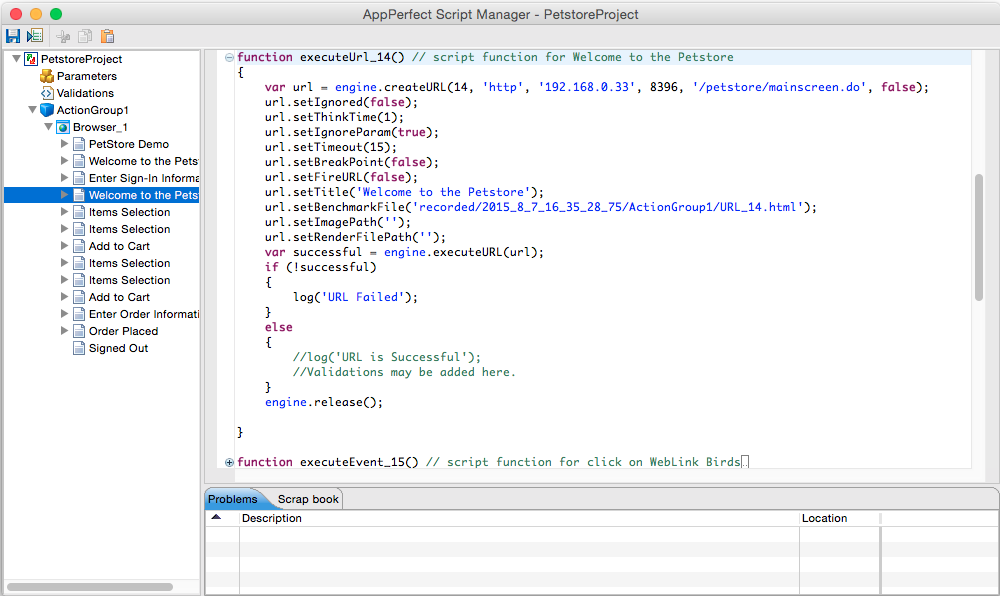Click the page icon beside Order Placed

(79, 331)
